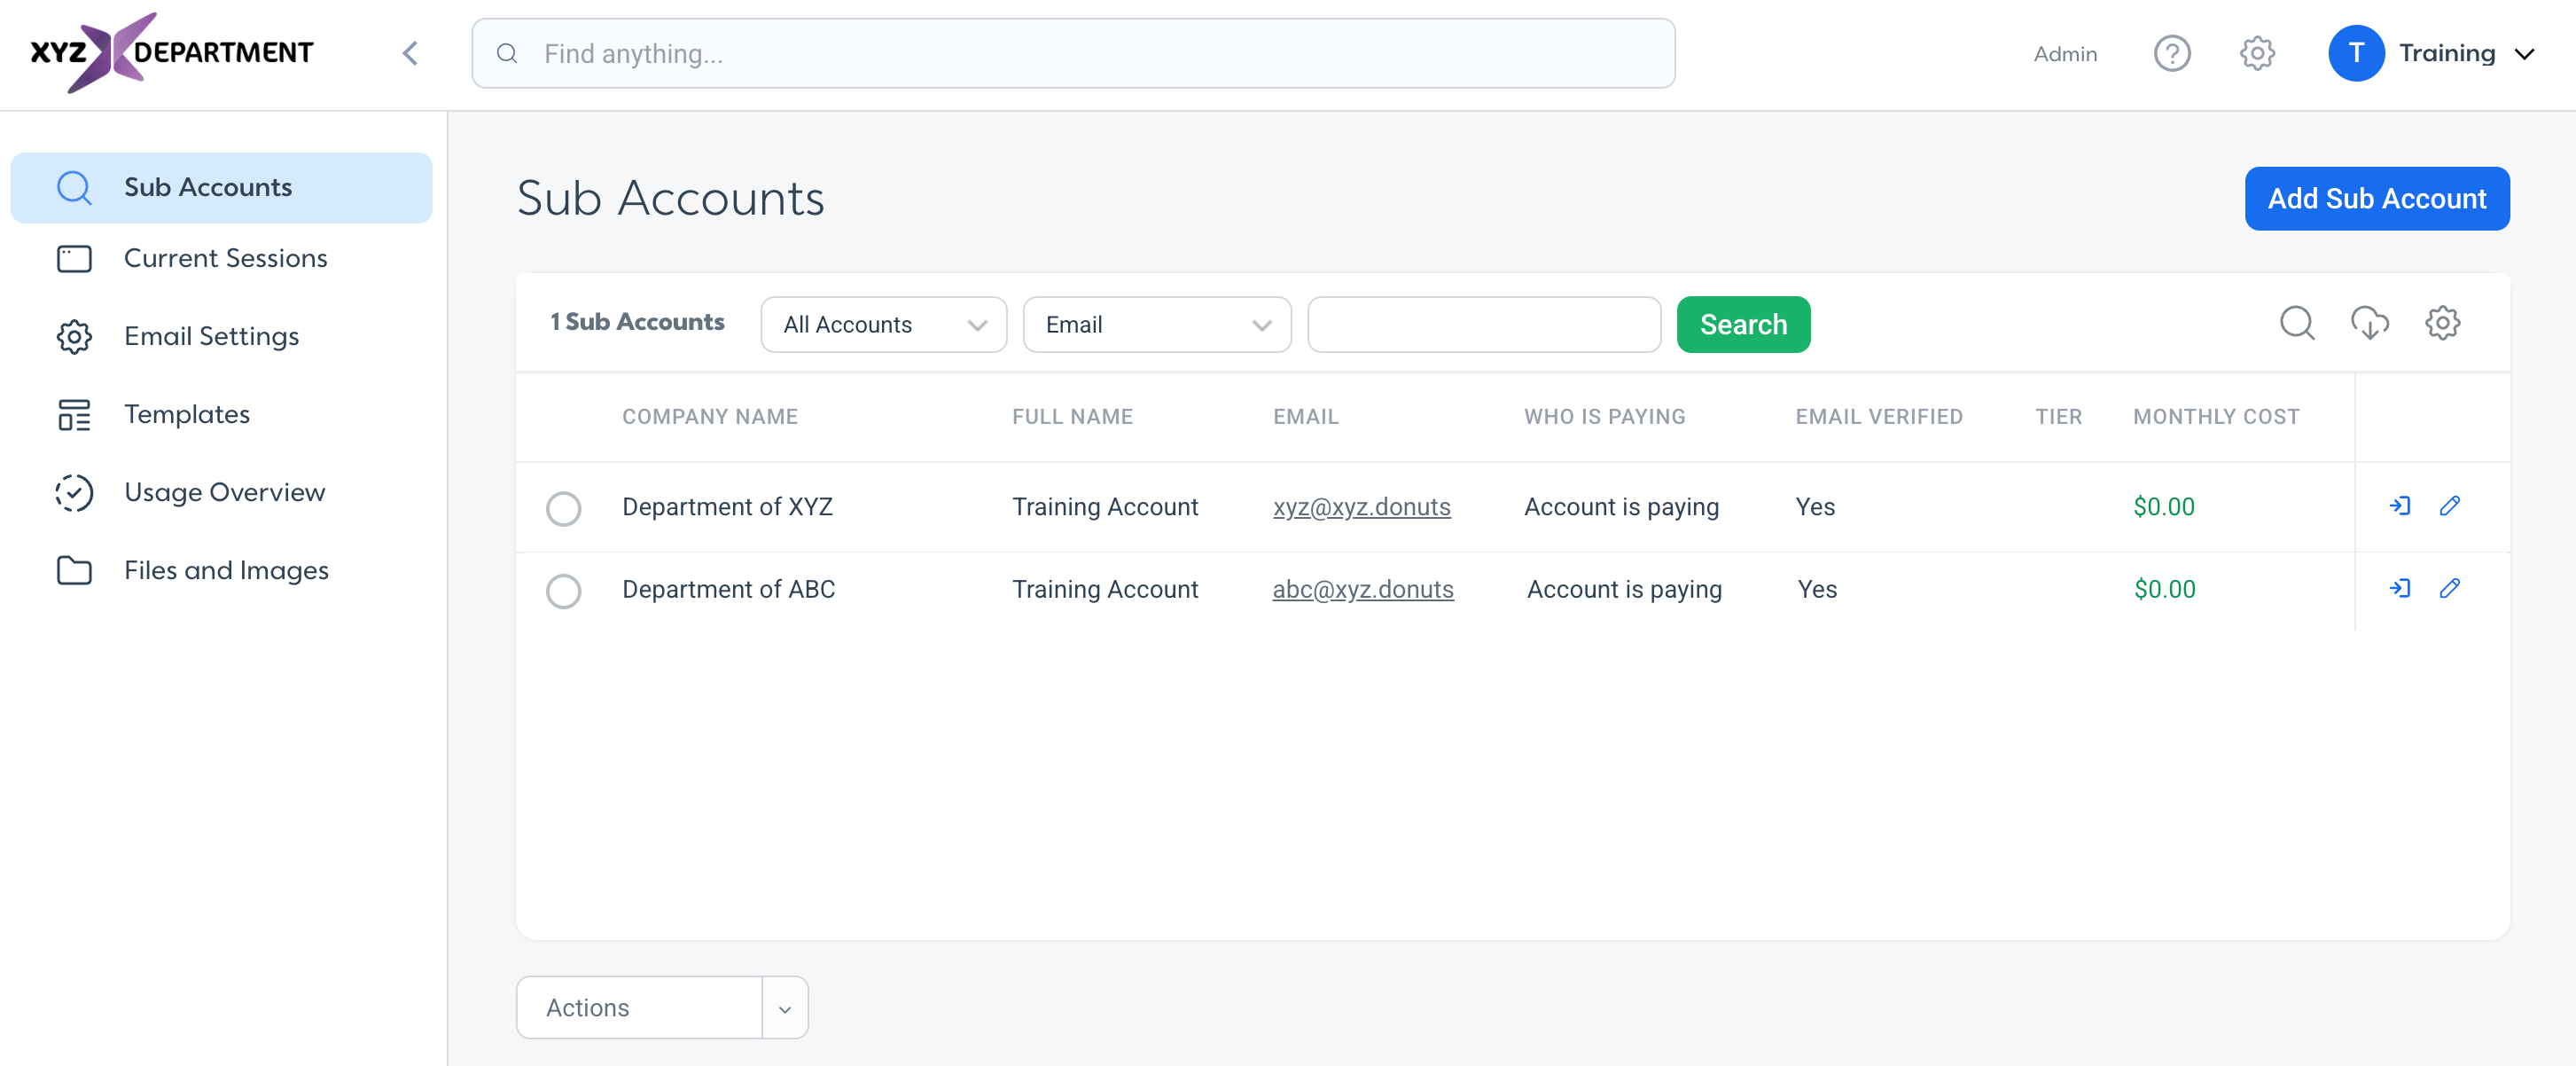The image size is (2576, 1066).
Task: Open the Email search field dropdown
Action: coord(1157,324)
